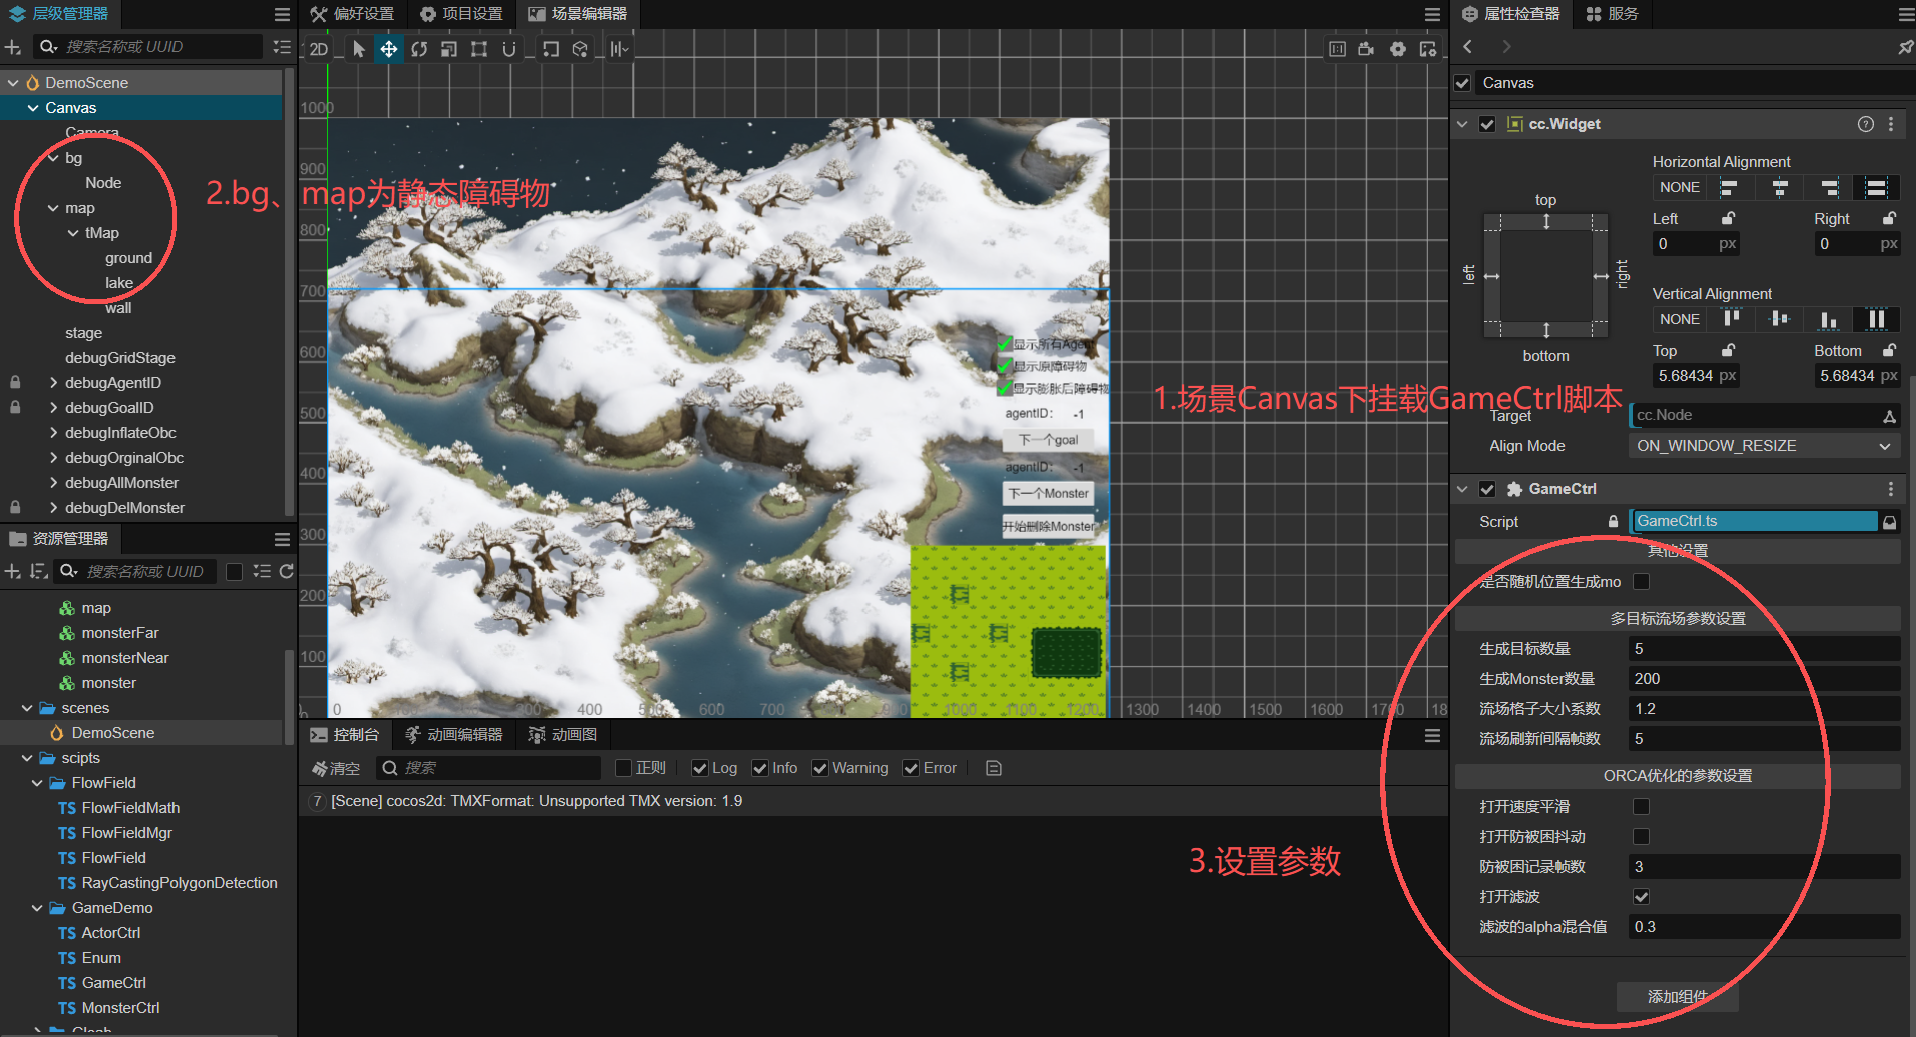Switch to the 动画编辑器 tab
Image resolution: width=1916 pixels, height=1037 pixels.
pyautogui.click(x=454, y=735)
